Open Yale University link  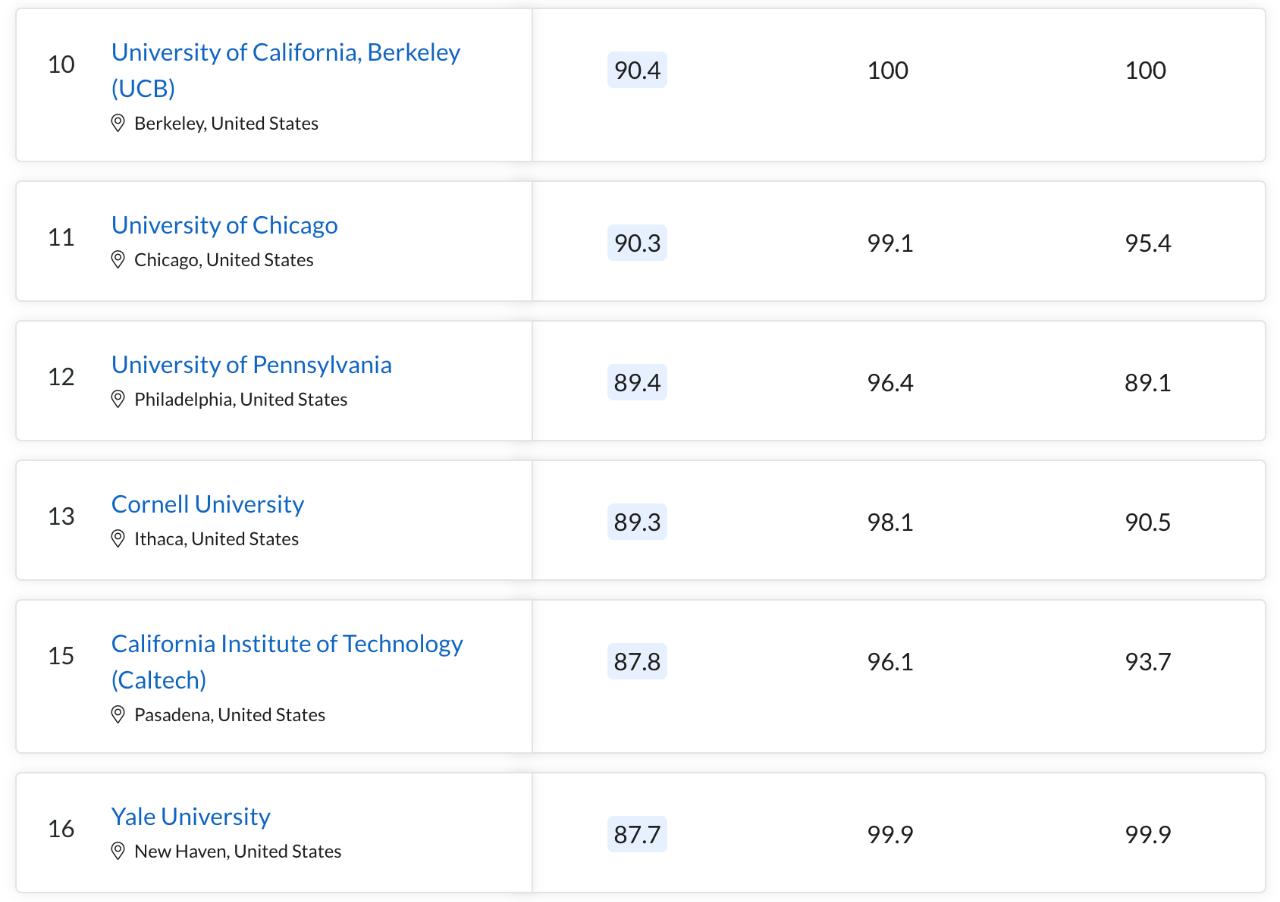(190, 817)
